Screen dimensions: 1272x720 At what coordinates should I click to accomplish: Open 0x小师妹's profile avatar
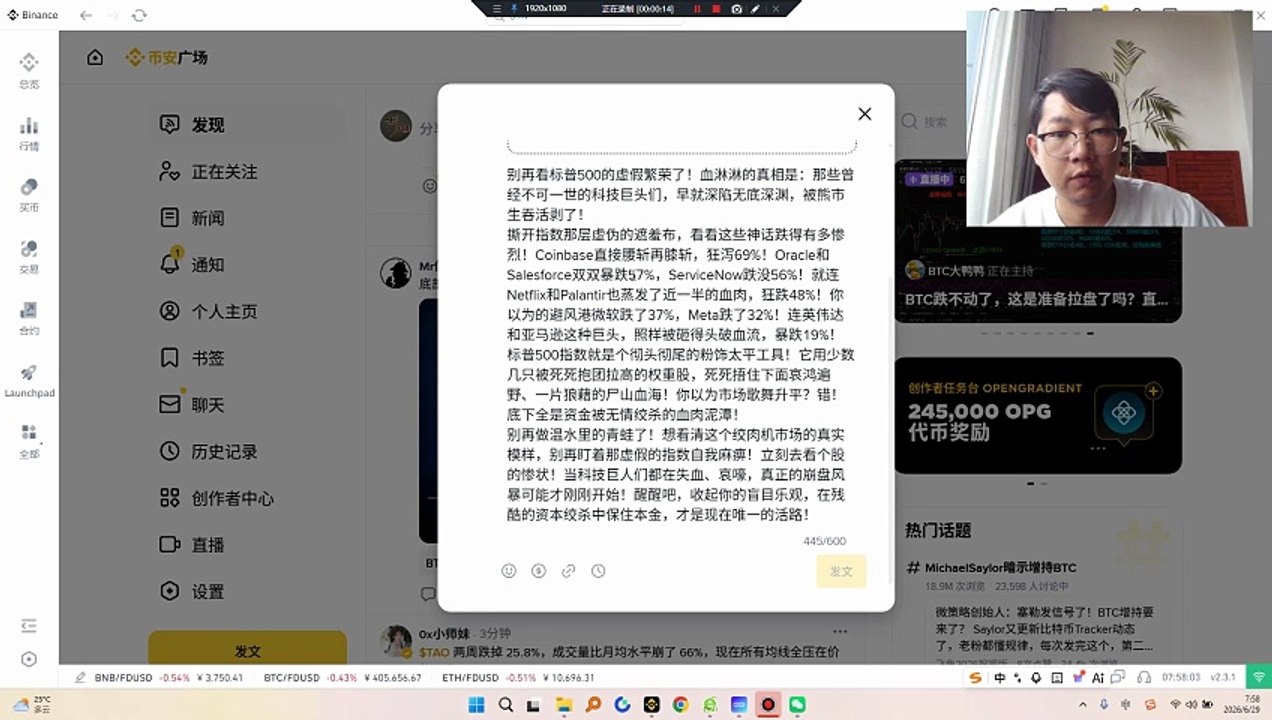396,641
